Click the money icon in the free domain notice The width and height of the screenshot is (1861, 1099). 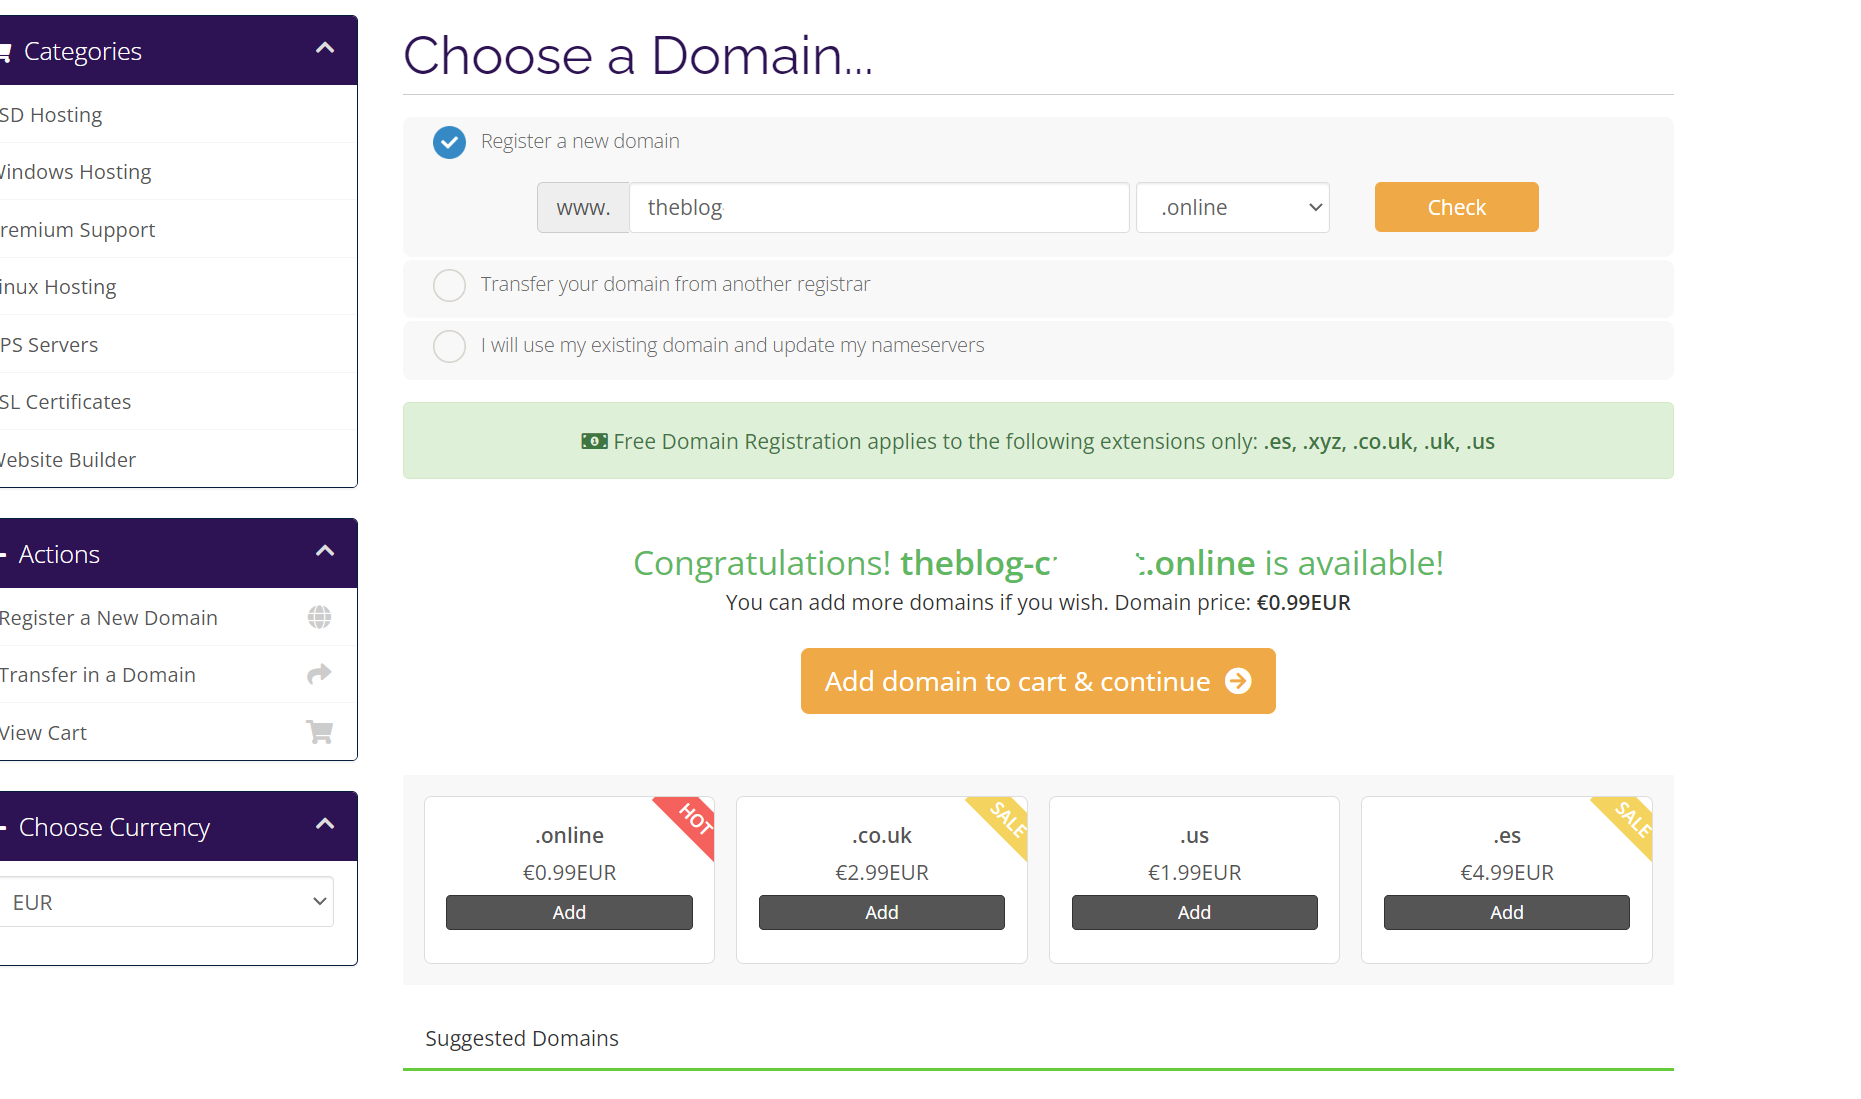tap(594, 441)
